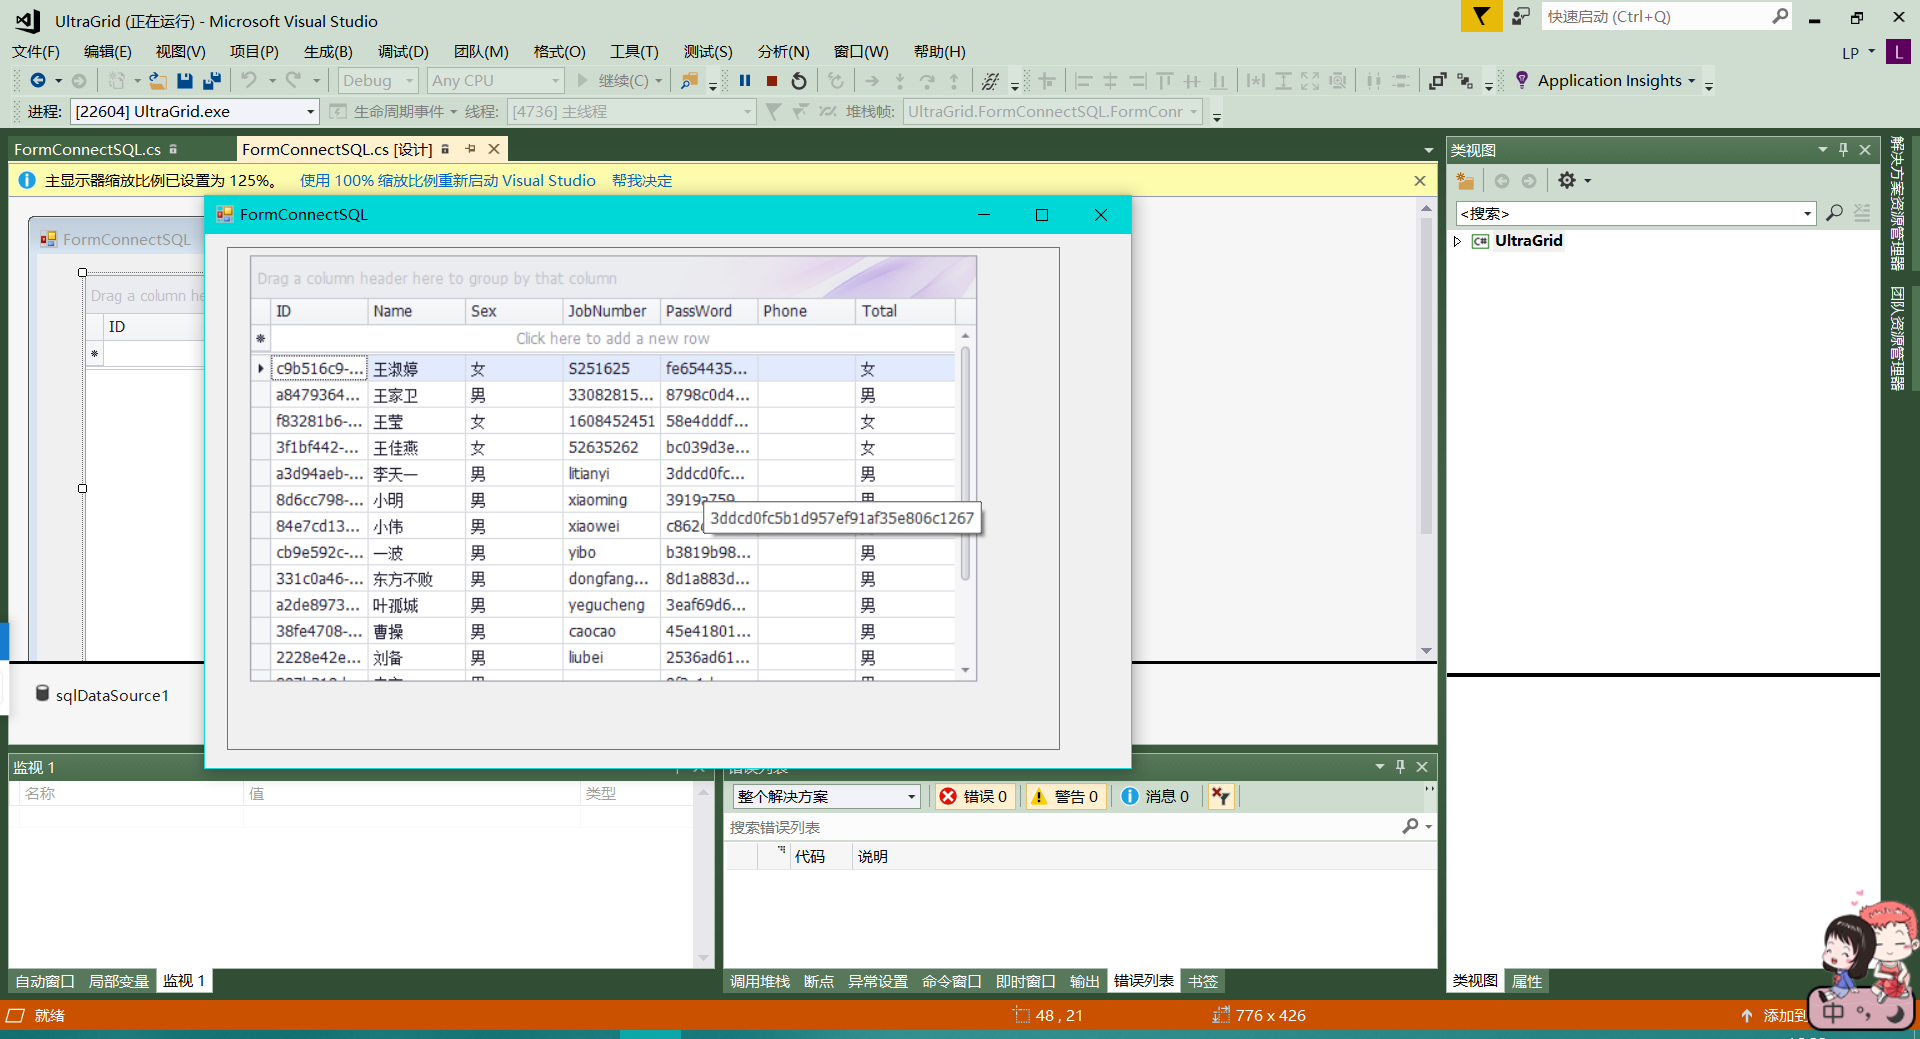Switch to the 输出 tab
Screen dimensions: 1920x1039
point(1084,981)
